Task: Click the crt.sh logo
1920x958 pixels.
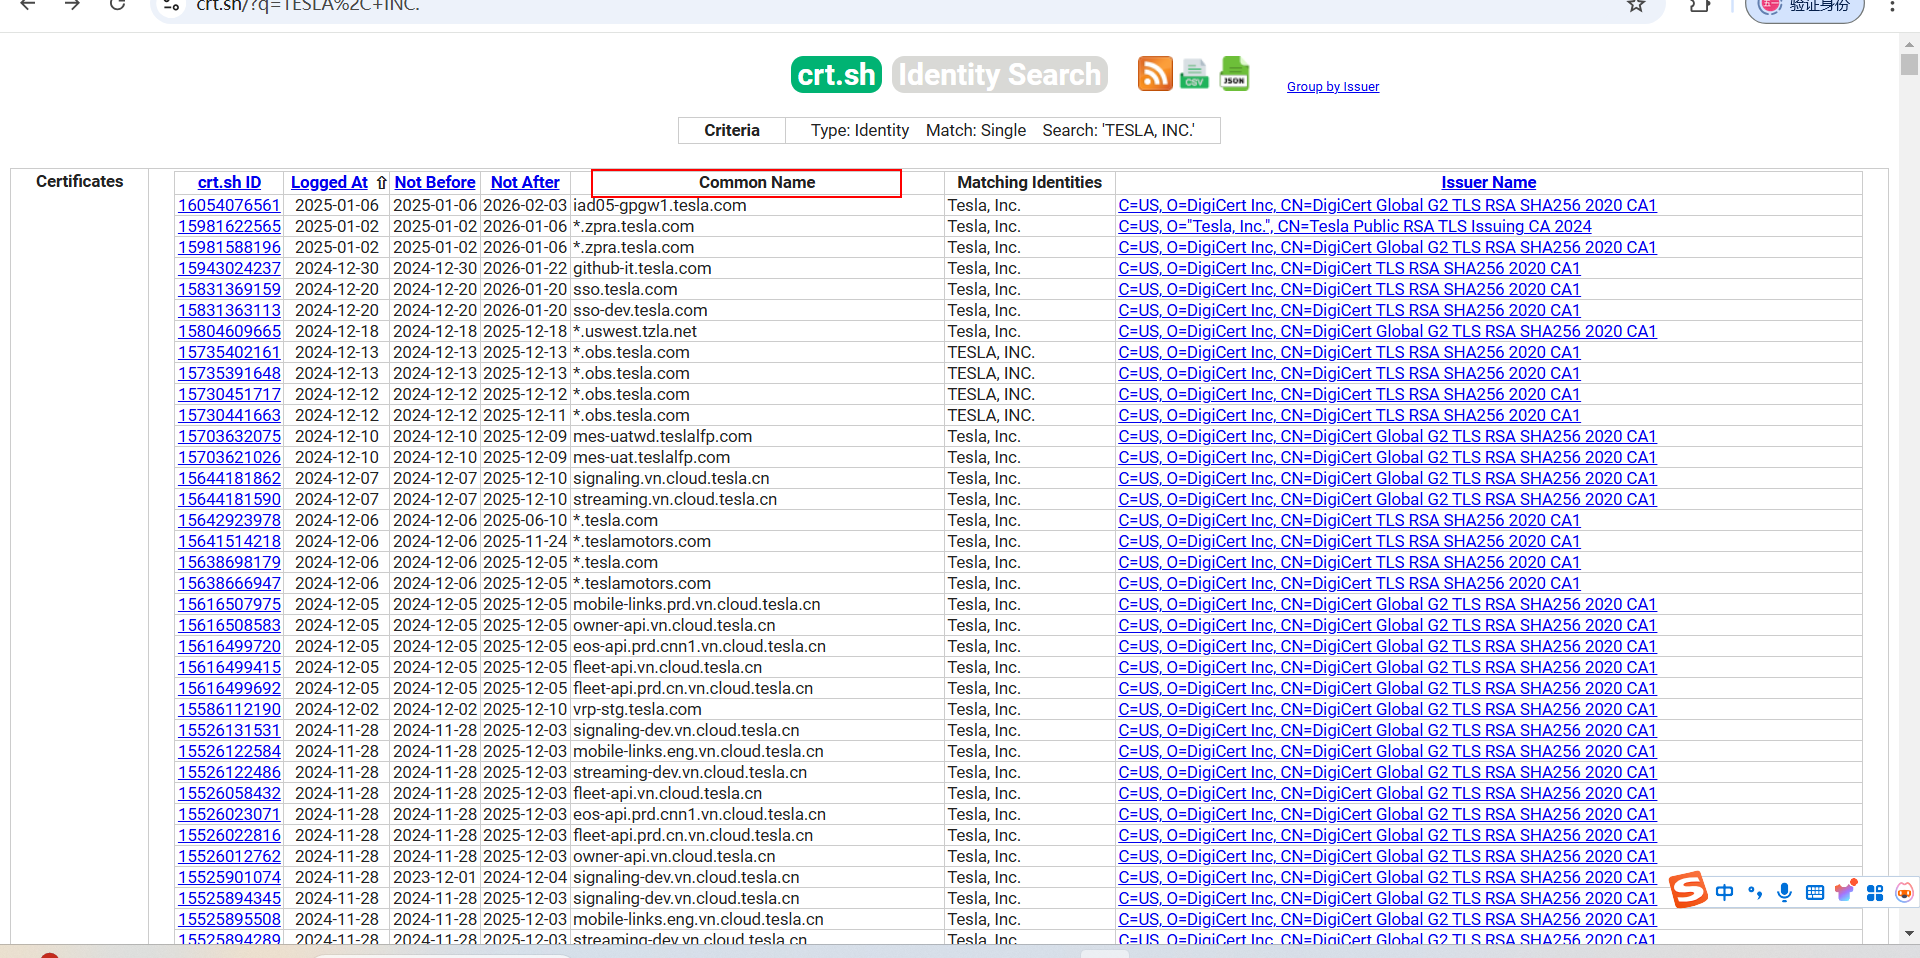Action: point(836,75)
